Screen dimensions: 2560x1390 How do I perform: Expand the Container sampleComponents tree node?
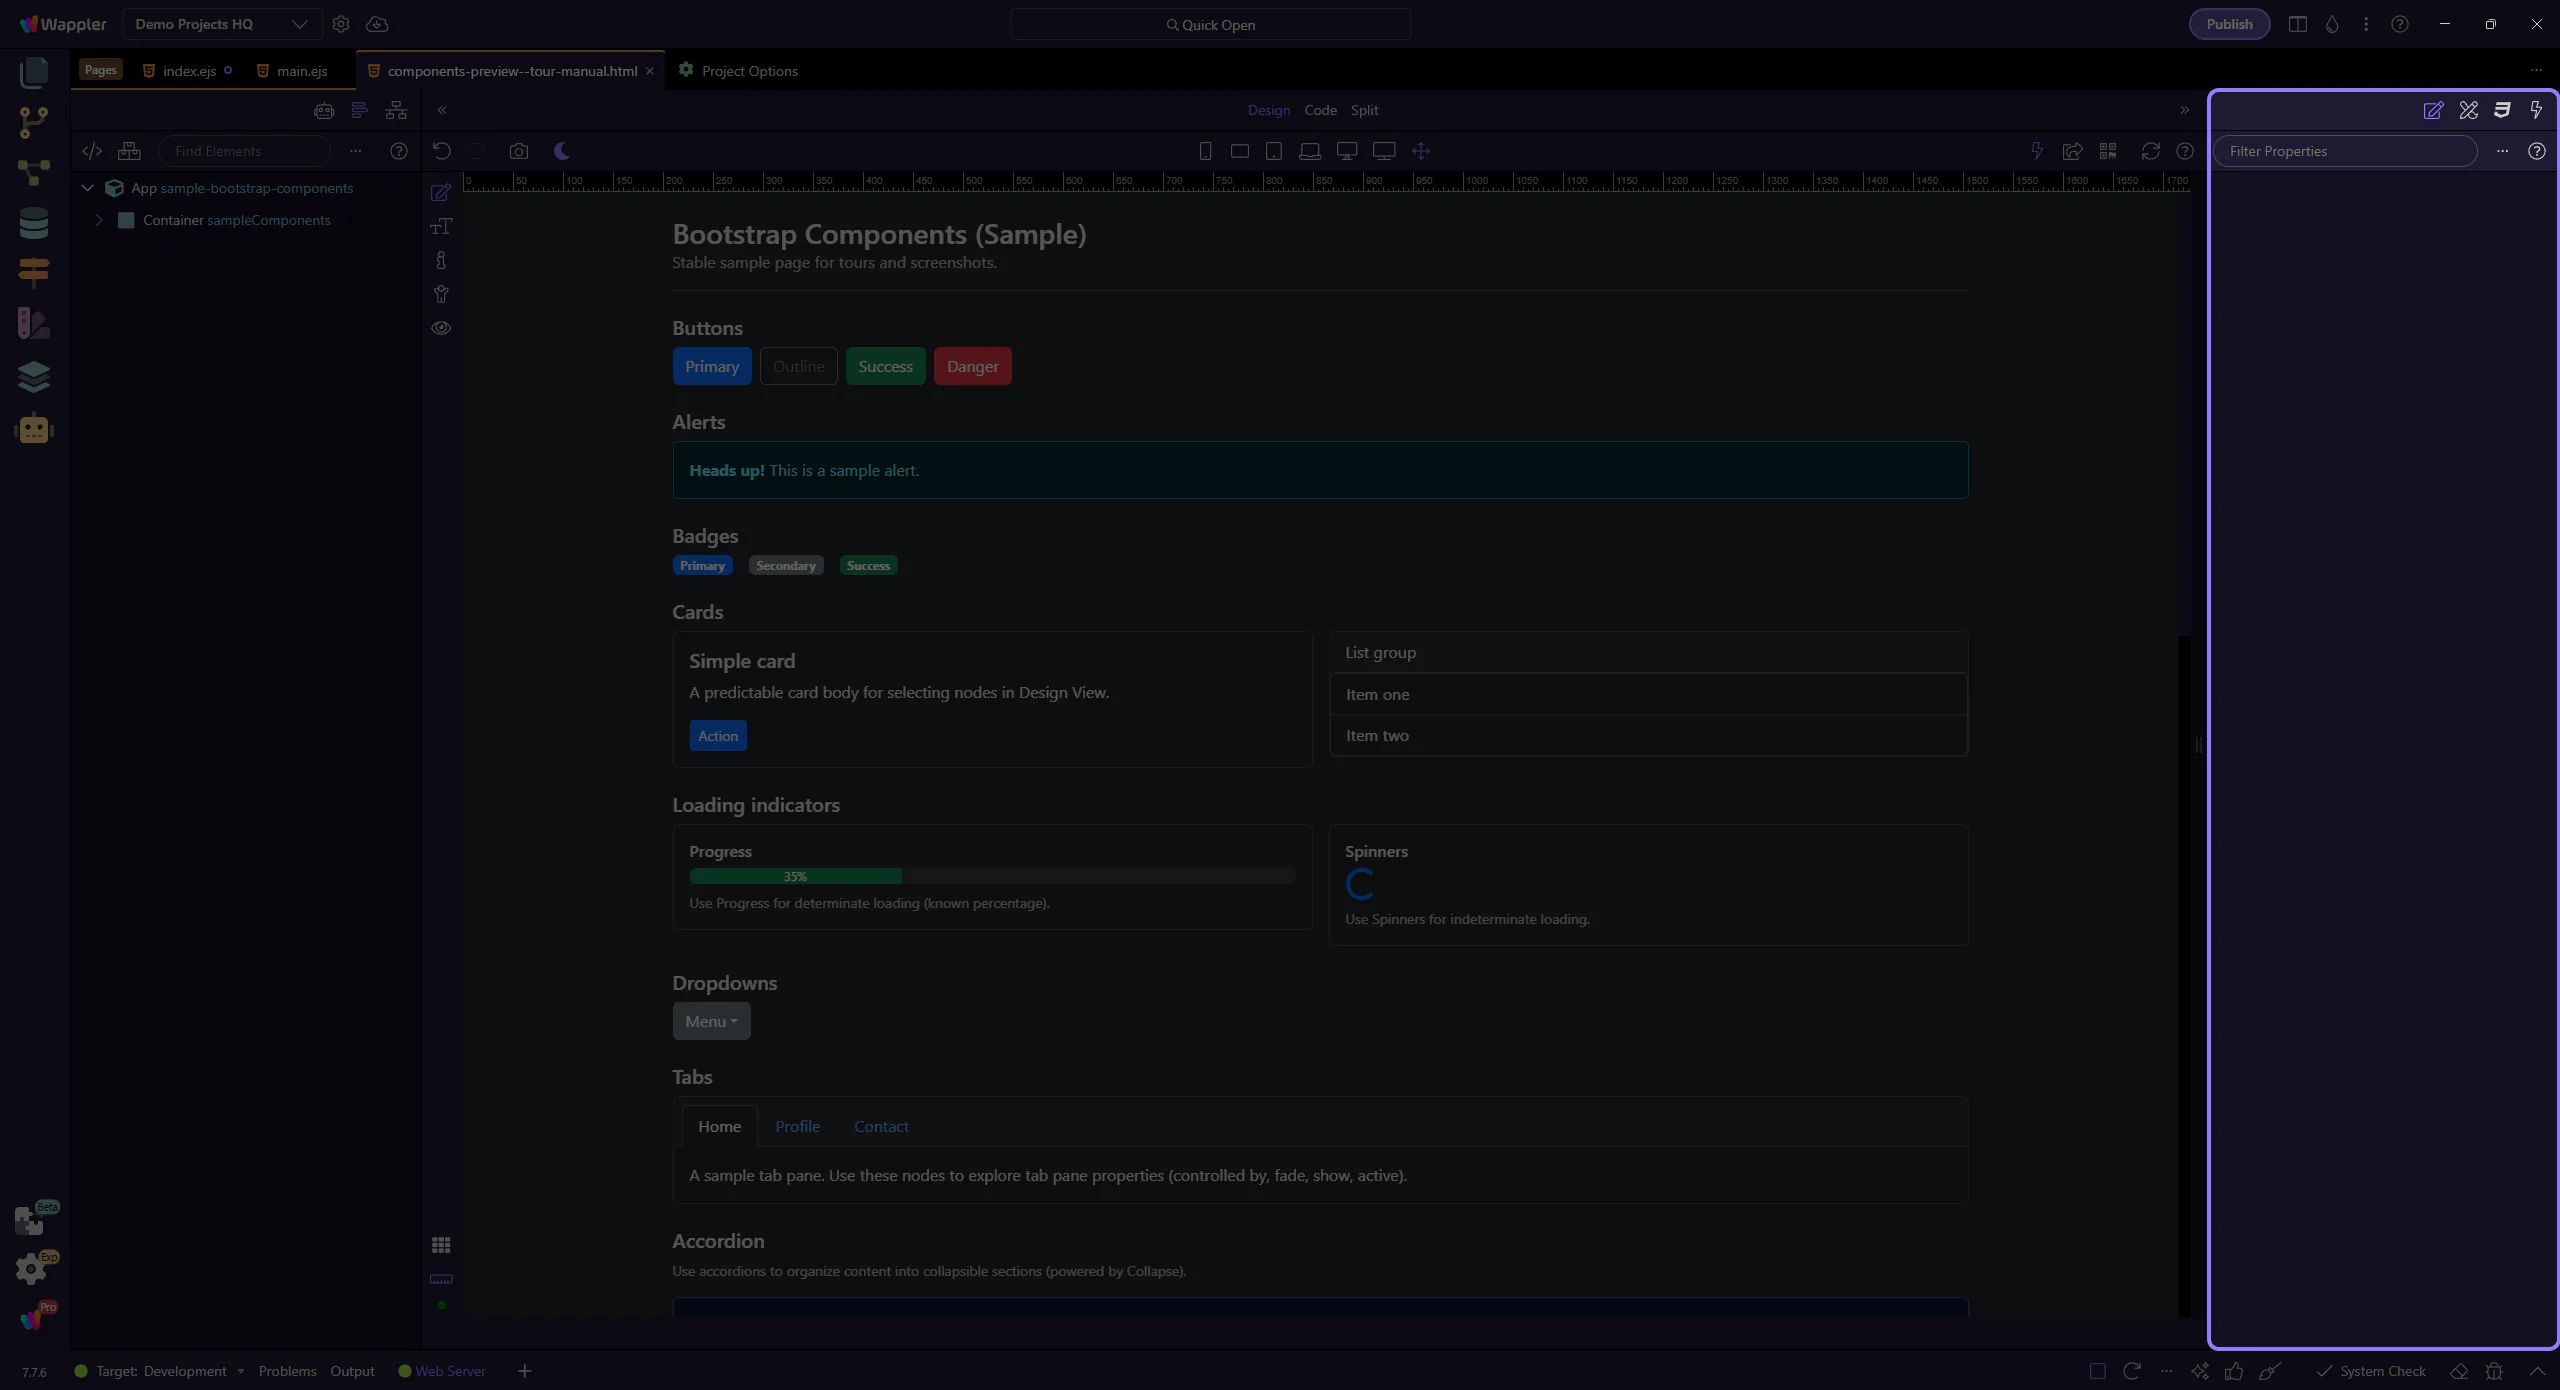point(99,220)
